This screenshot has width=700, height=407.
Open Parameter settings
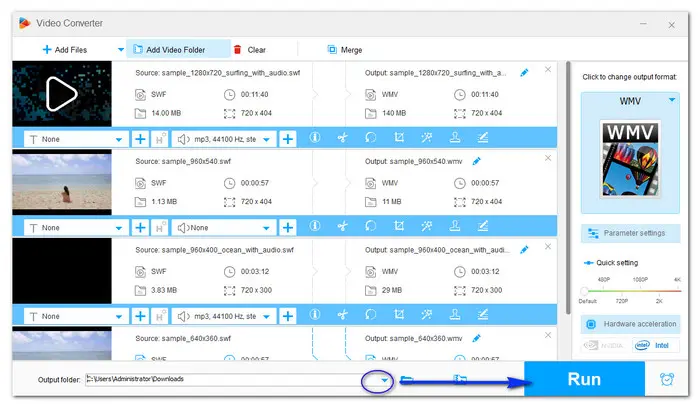tap(630, 233)
